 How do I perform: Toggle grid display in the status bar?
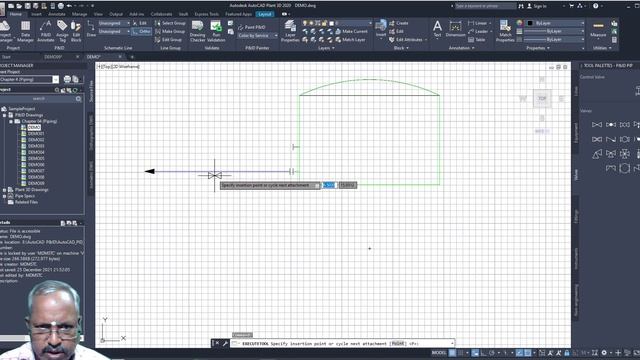[x=452, y=353]
